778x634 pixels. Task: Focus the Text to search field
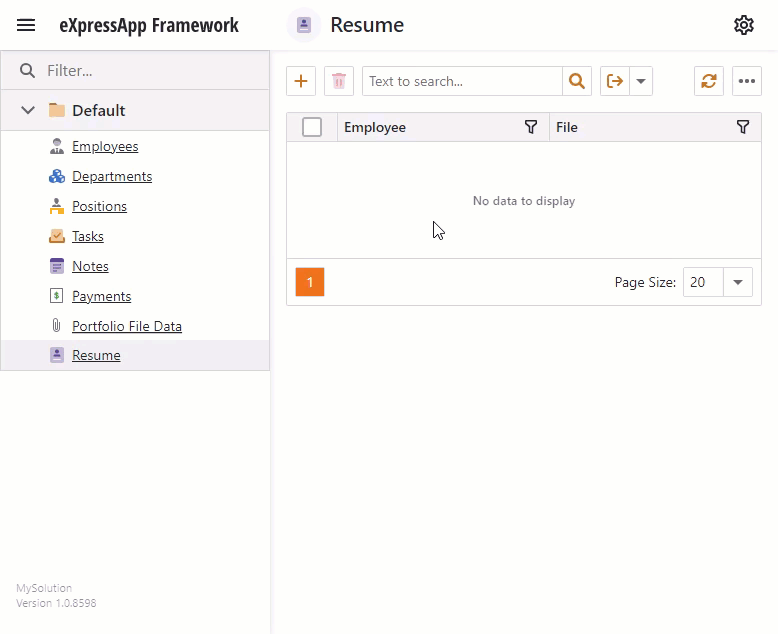coord(462,81)
